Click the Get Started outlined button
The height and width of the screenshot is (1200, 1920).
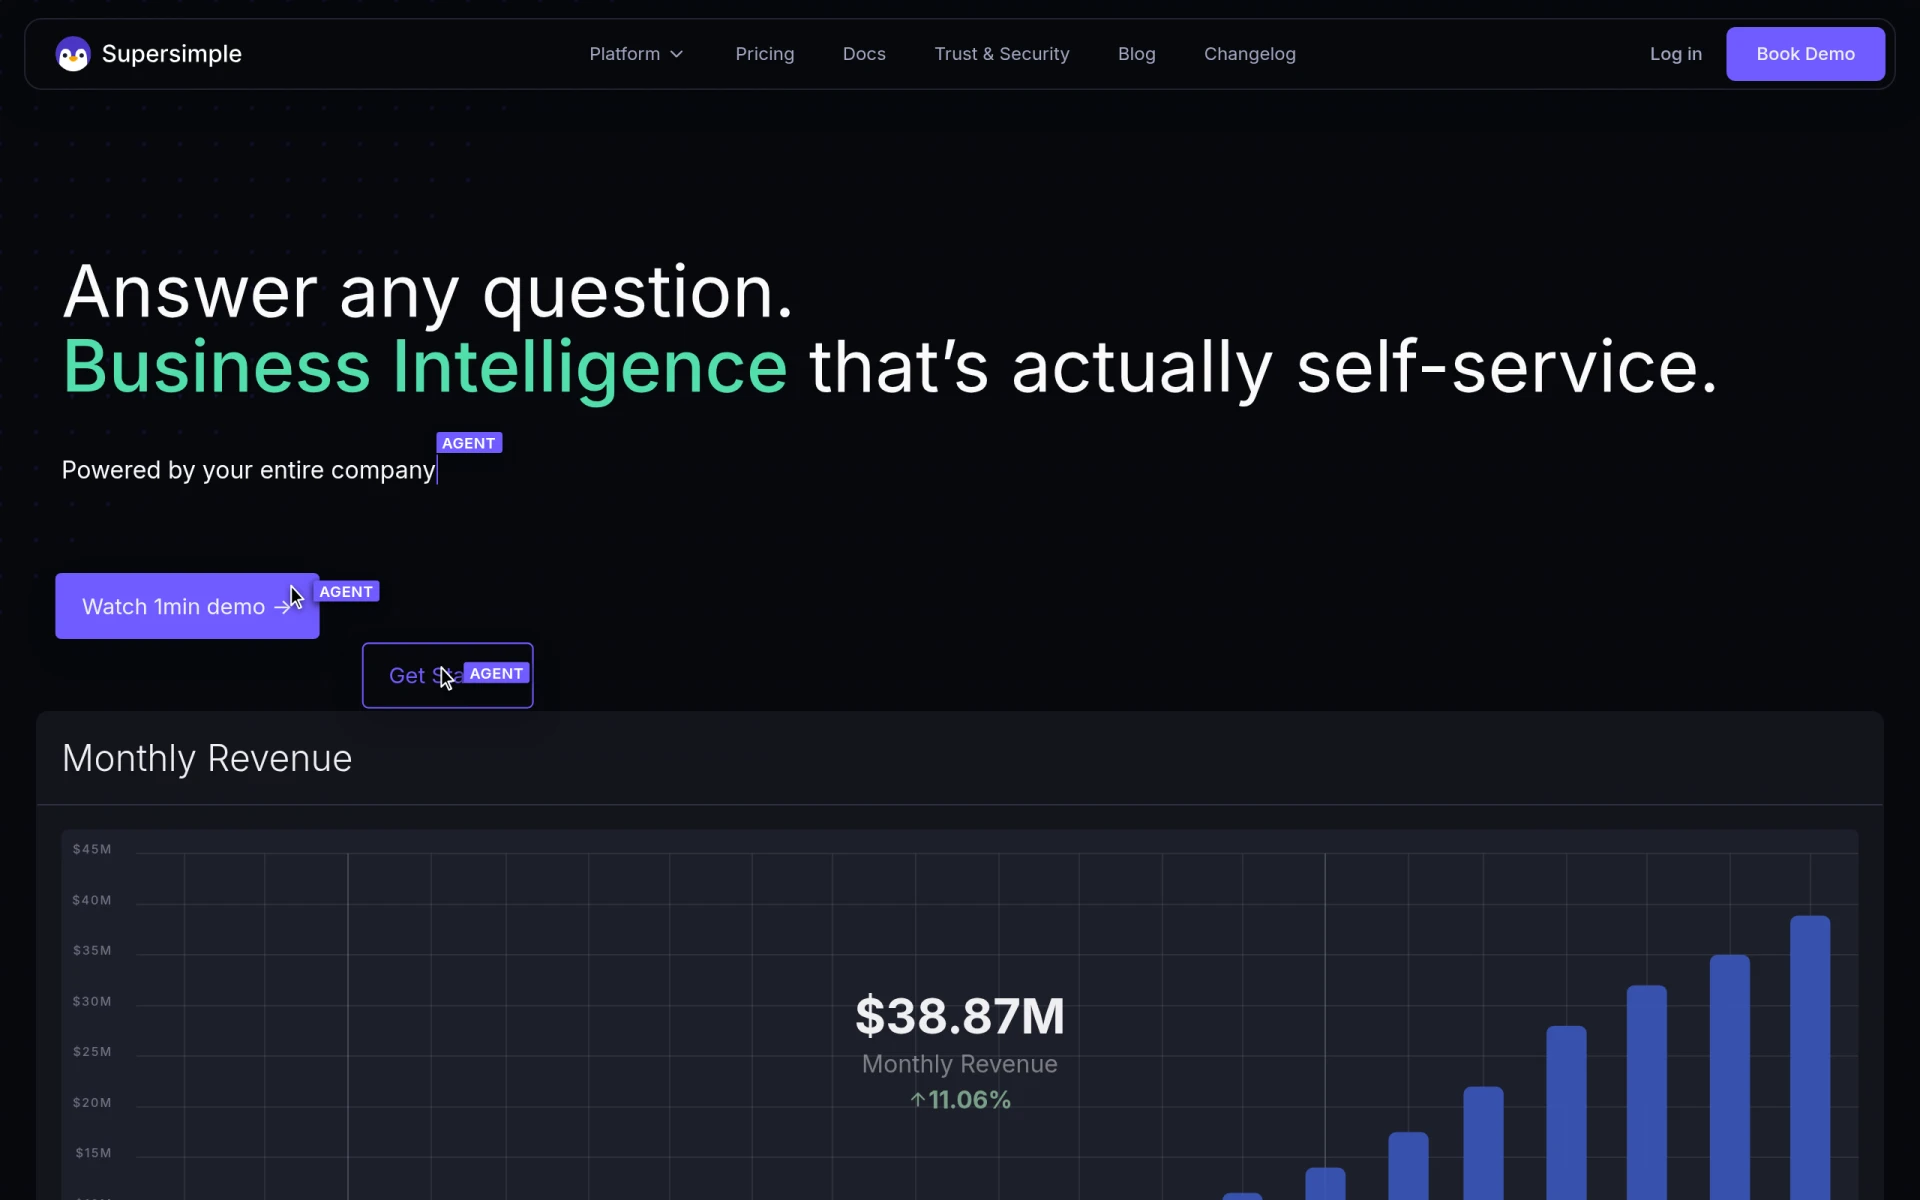coord(448,676)
